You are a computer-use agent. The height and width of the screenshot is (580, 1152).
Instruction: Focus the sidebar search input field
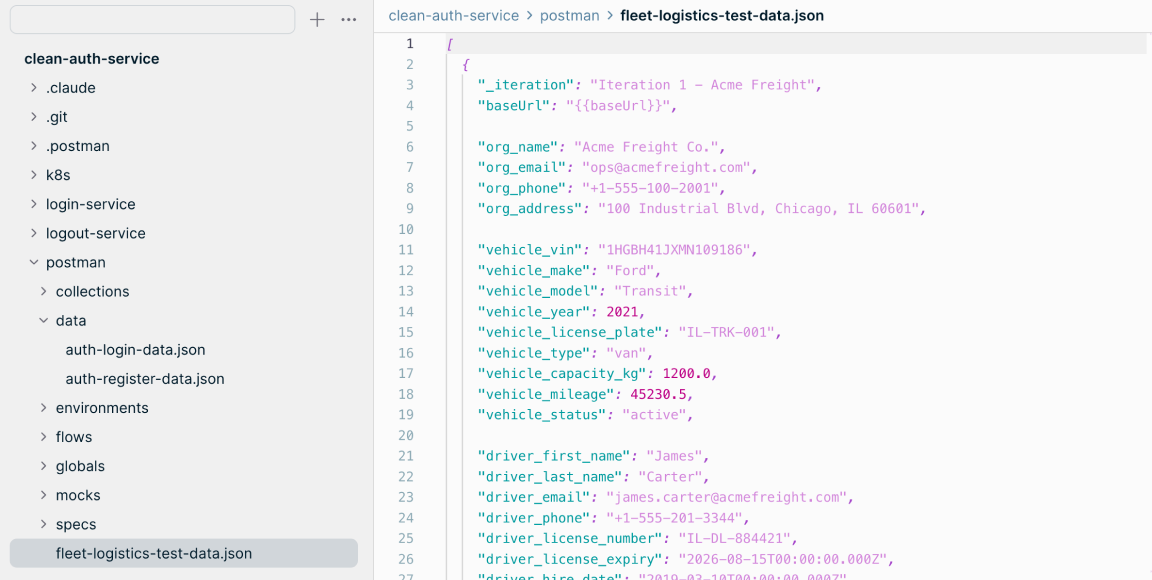[153, 20]
